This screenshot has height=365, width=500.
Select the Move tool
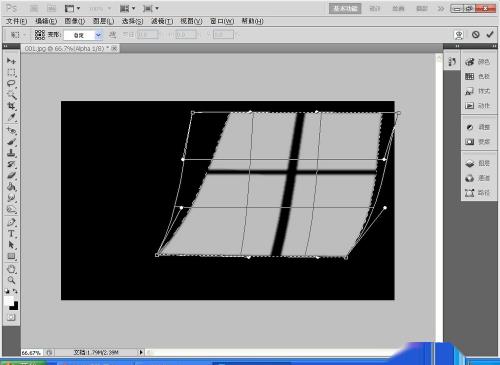11,61
